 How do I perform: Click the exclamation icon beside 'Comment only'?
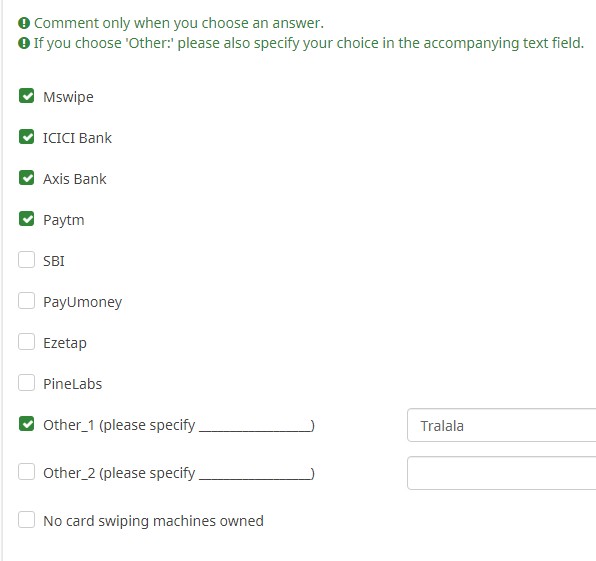coord(24,23)
